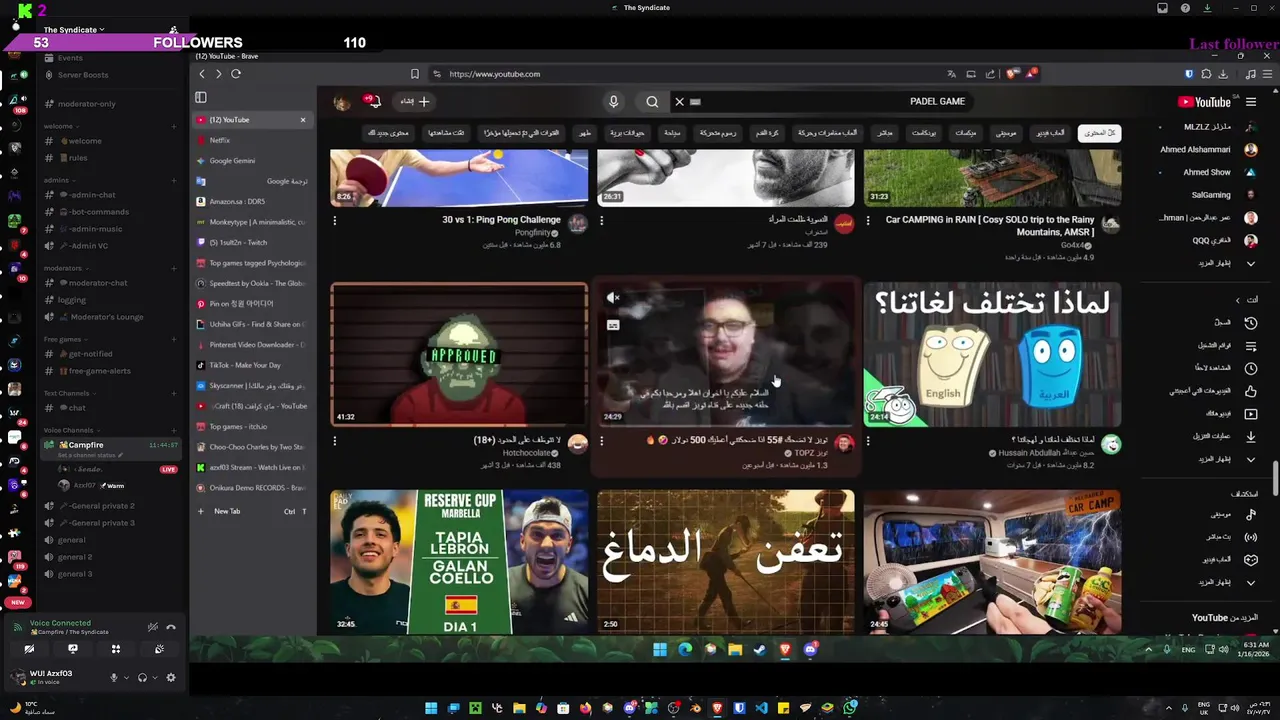The height and width of the screenshot is (720, 1280).
Task: Open the Ahmed Alshammari subscription
Action: tap(1208, 150)
